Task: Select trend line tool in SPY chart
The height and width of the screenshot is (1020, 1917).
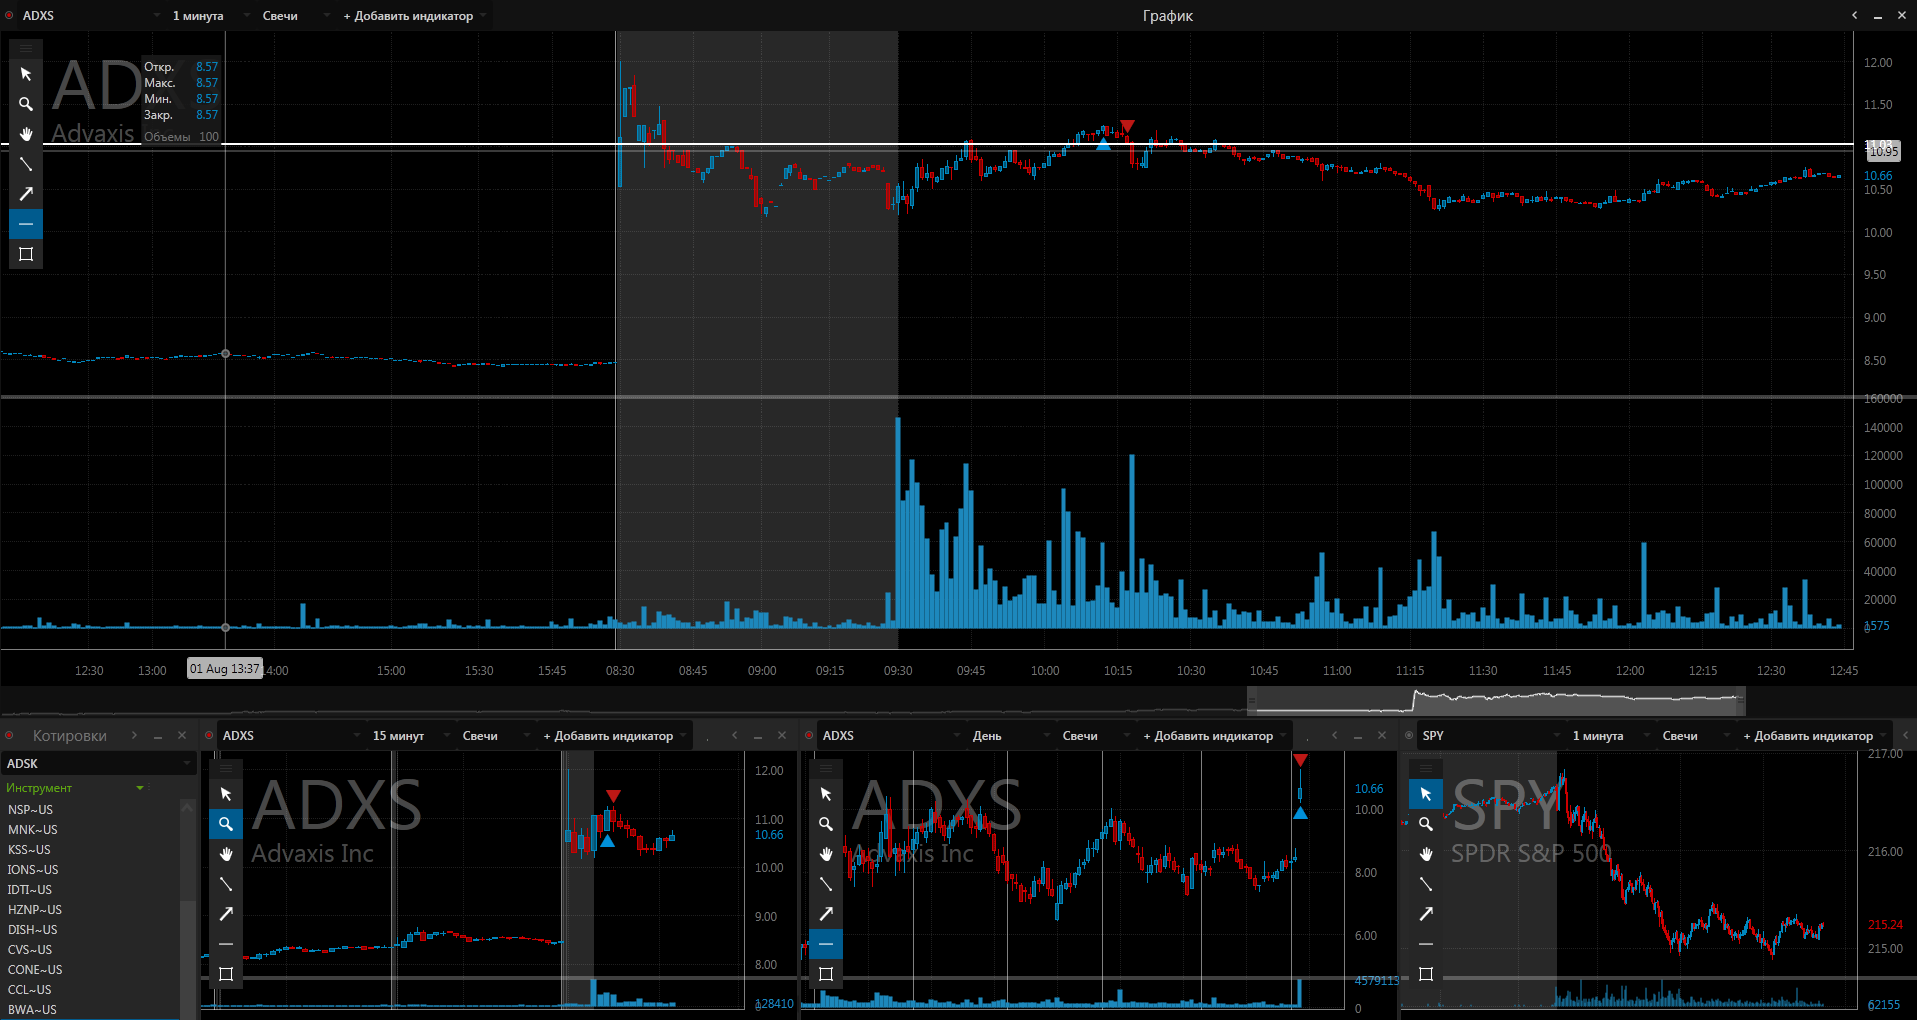Action: 1426,884
